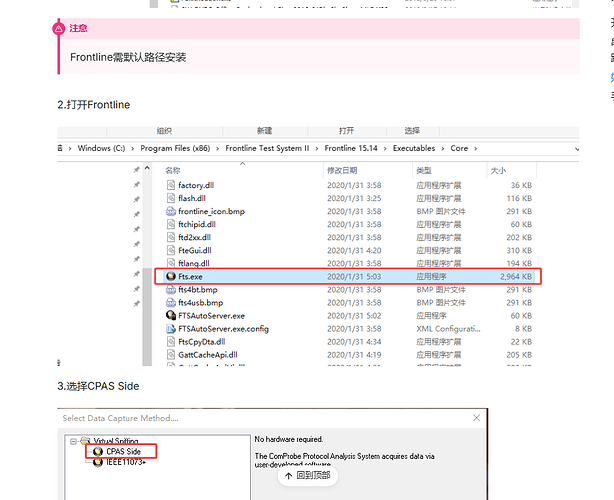
Task: Select the fts4usb.bmp file name
Action: (x=200, y=303)
